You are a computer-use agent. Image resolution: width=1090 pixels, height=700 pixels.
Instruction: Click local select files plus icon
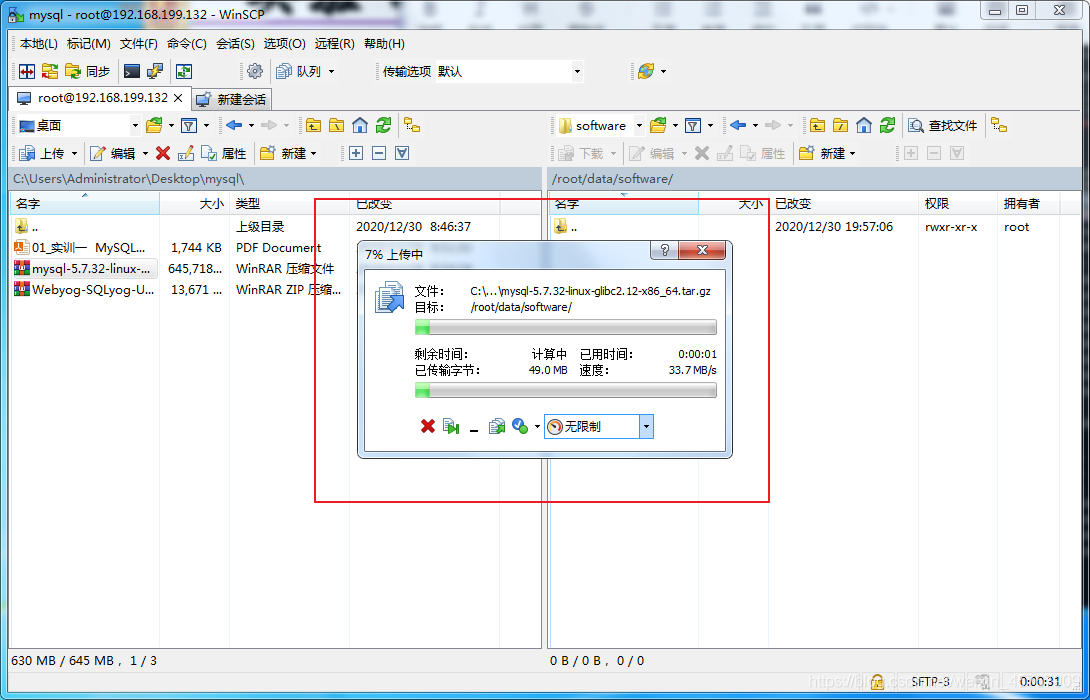[356, 153]
